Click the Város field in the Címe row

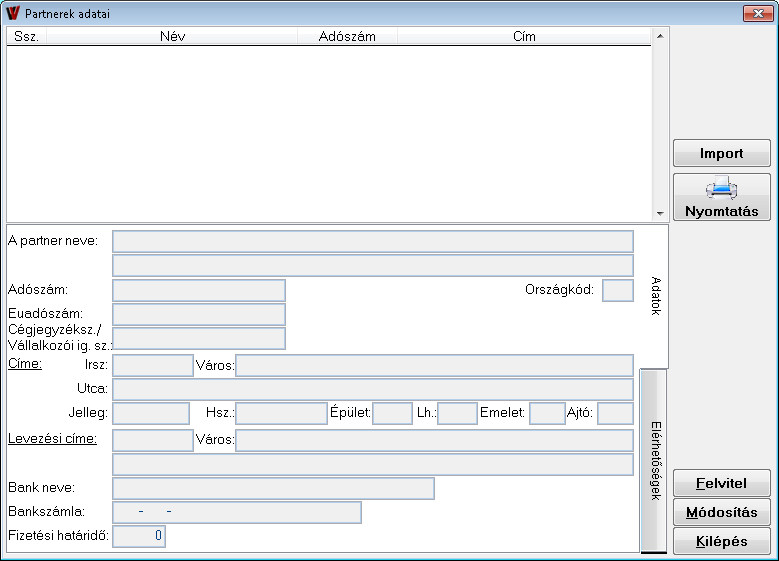[x=434, y=366]
